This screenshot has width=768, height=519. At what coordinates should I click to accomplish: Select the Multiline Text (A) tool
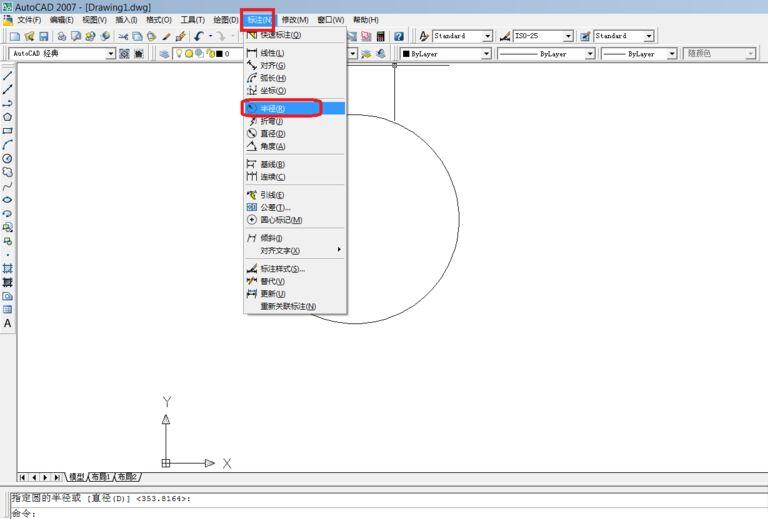[8, 323]
